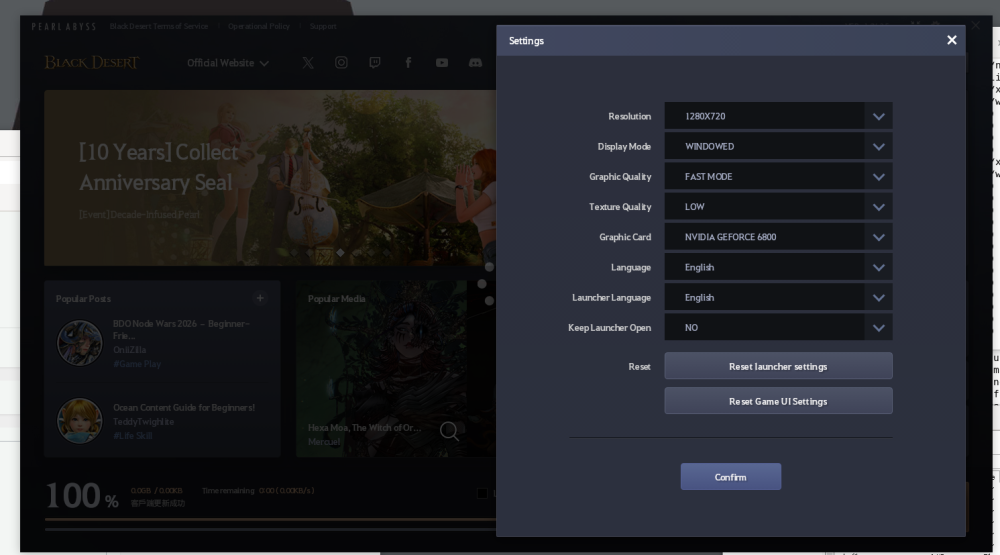1000x555 pixels.
Task: Click the Confirm button
Action: tap(730, 477)
